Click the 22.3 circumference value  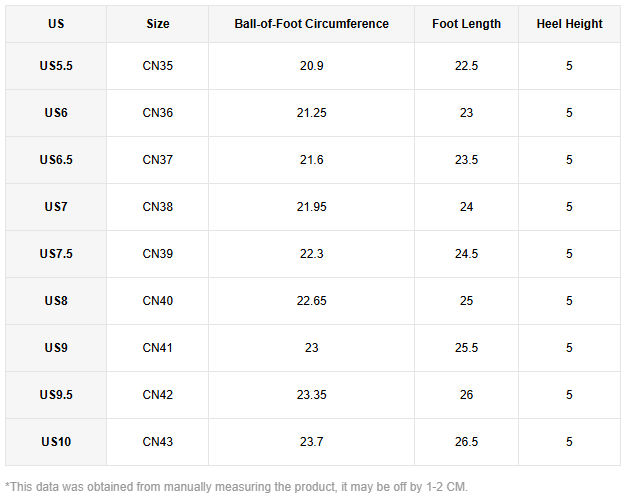pyautogui.click(x=311, y=254)
